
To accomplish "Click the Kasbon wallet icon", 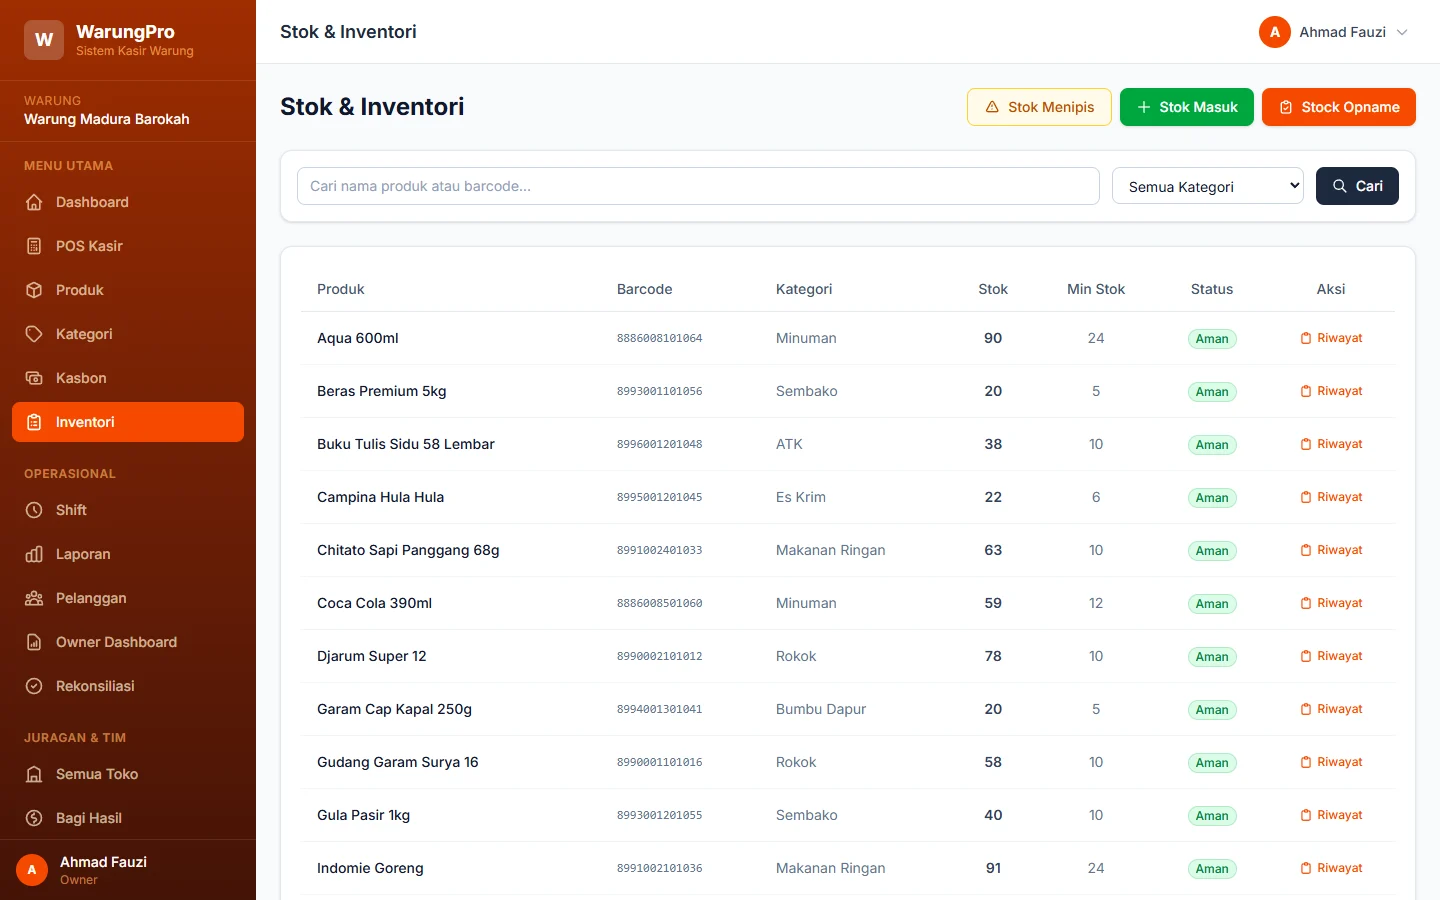I will [34, 378].
